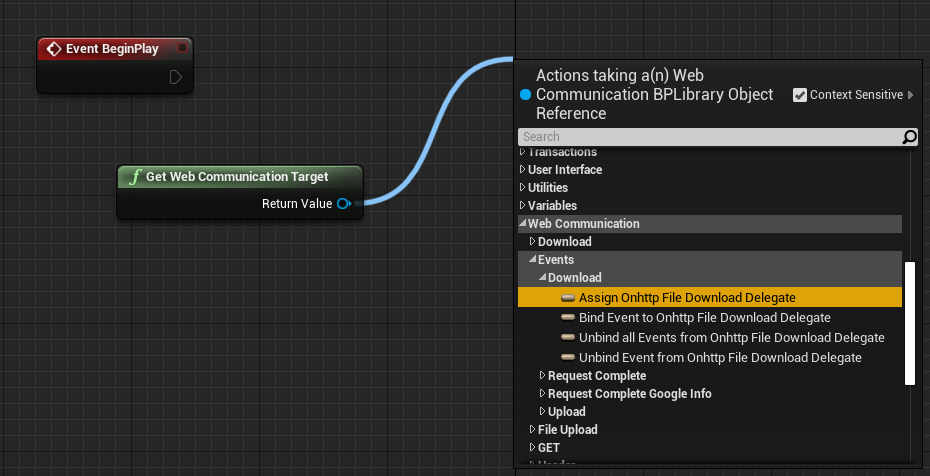The image size is (930, 476).
Task: Click the action Search input field
Action: (708, 137)
